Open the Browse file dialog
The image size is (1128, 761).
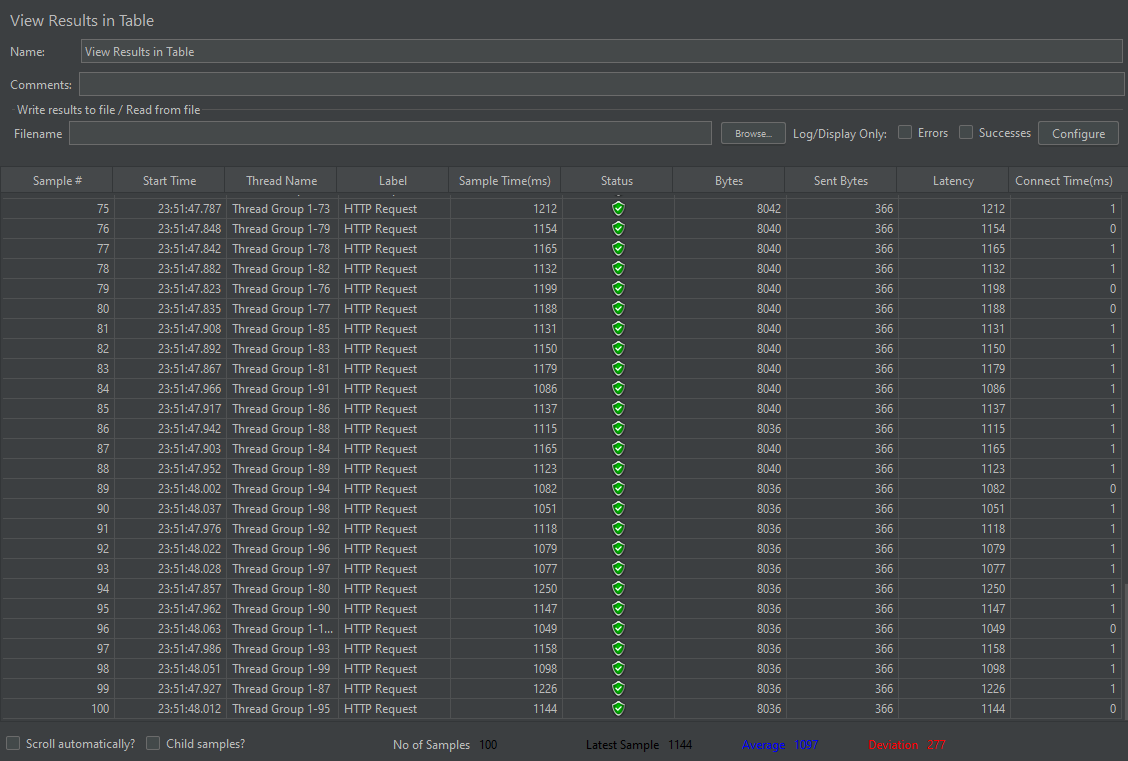[x=753, y=133]
